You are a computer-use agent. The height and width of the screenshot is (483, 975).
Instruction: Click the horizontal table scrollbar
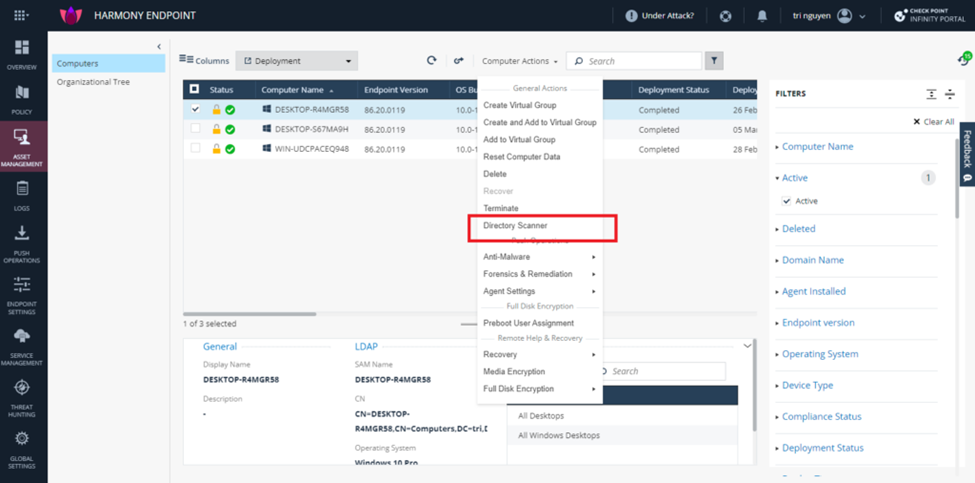(x=250, y=314)
